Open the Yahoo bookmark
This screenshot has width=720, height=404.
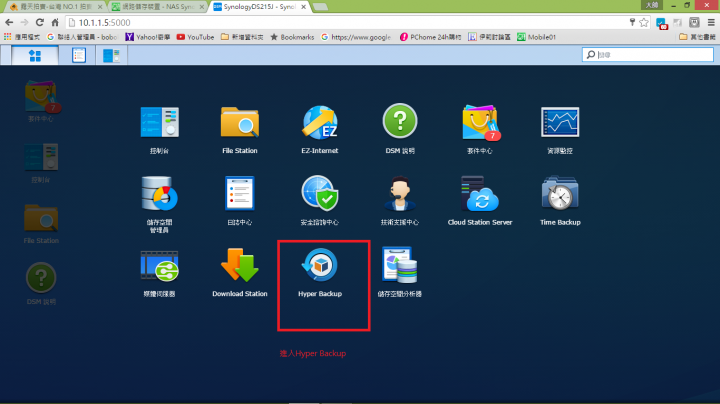[147, 37]
